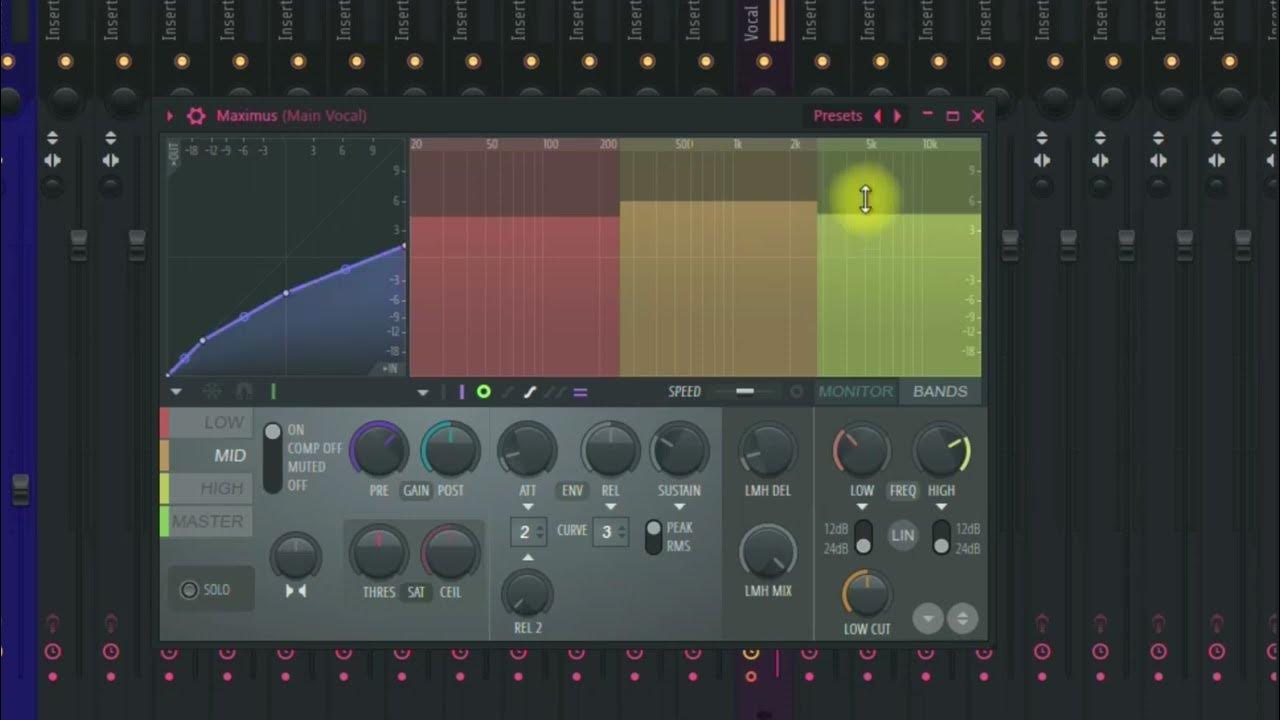Toggle the purple equals lines icon
The image size is (1280, 720).
point(580,392)
